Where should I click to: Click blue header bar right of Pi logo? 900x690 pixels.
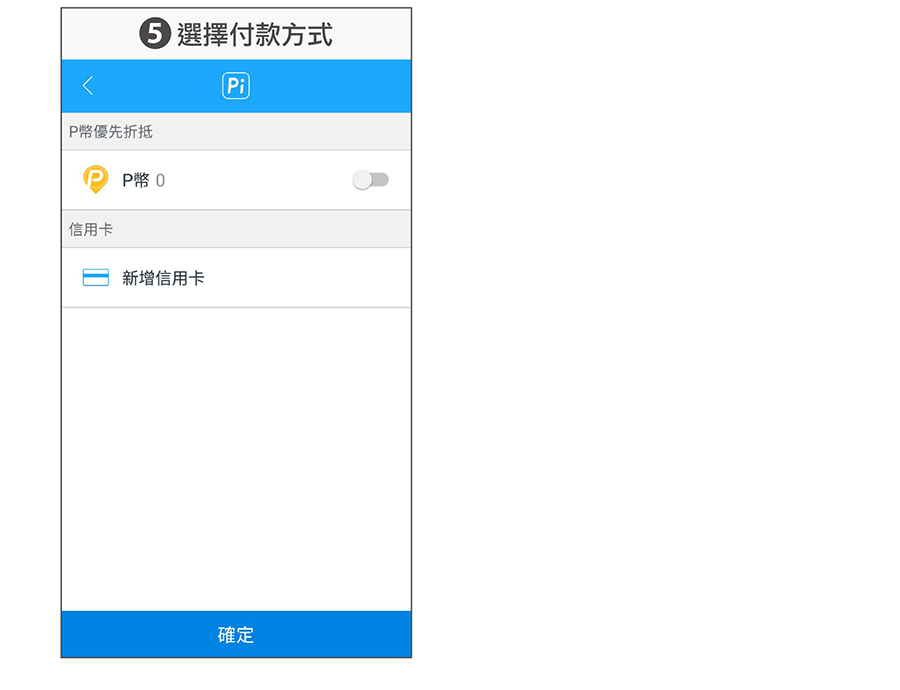tap(330, 86)
